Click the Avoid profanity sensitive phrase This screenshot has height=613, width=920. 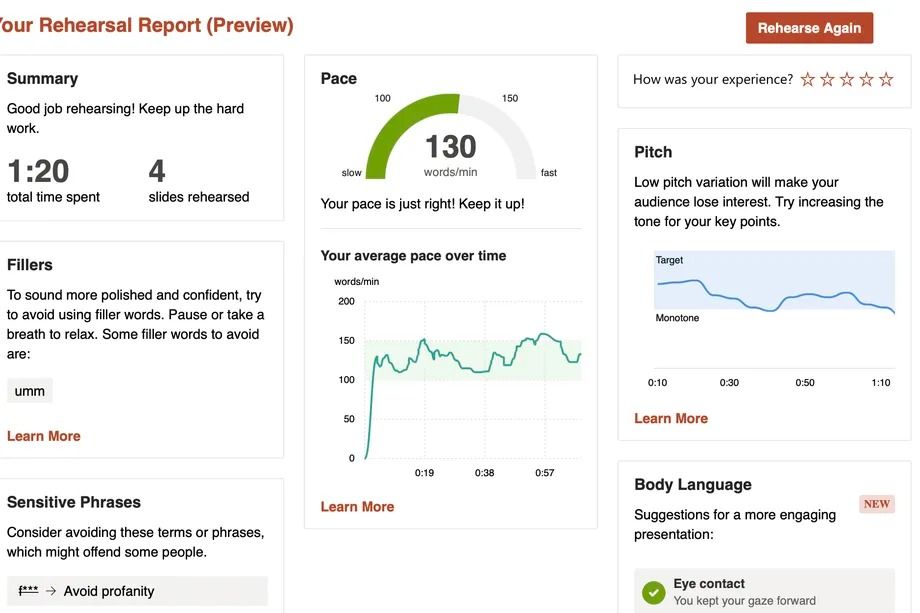coord(110,591)
